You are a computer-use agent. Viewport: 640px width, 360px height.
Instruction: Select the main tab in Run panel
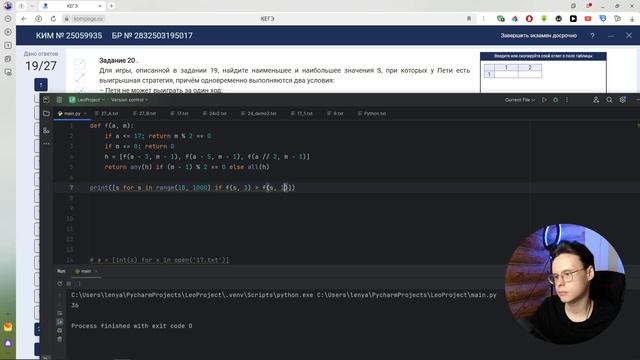(x=86, y=271)
